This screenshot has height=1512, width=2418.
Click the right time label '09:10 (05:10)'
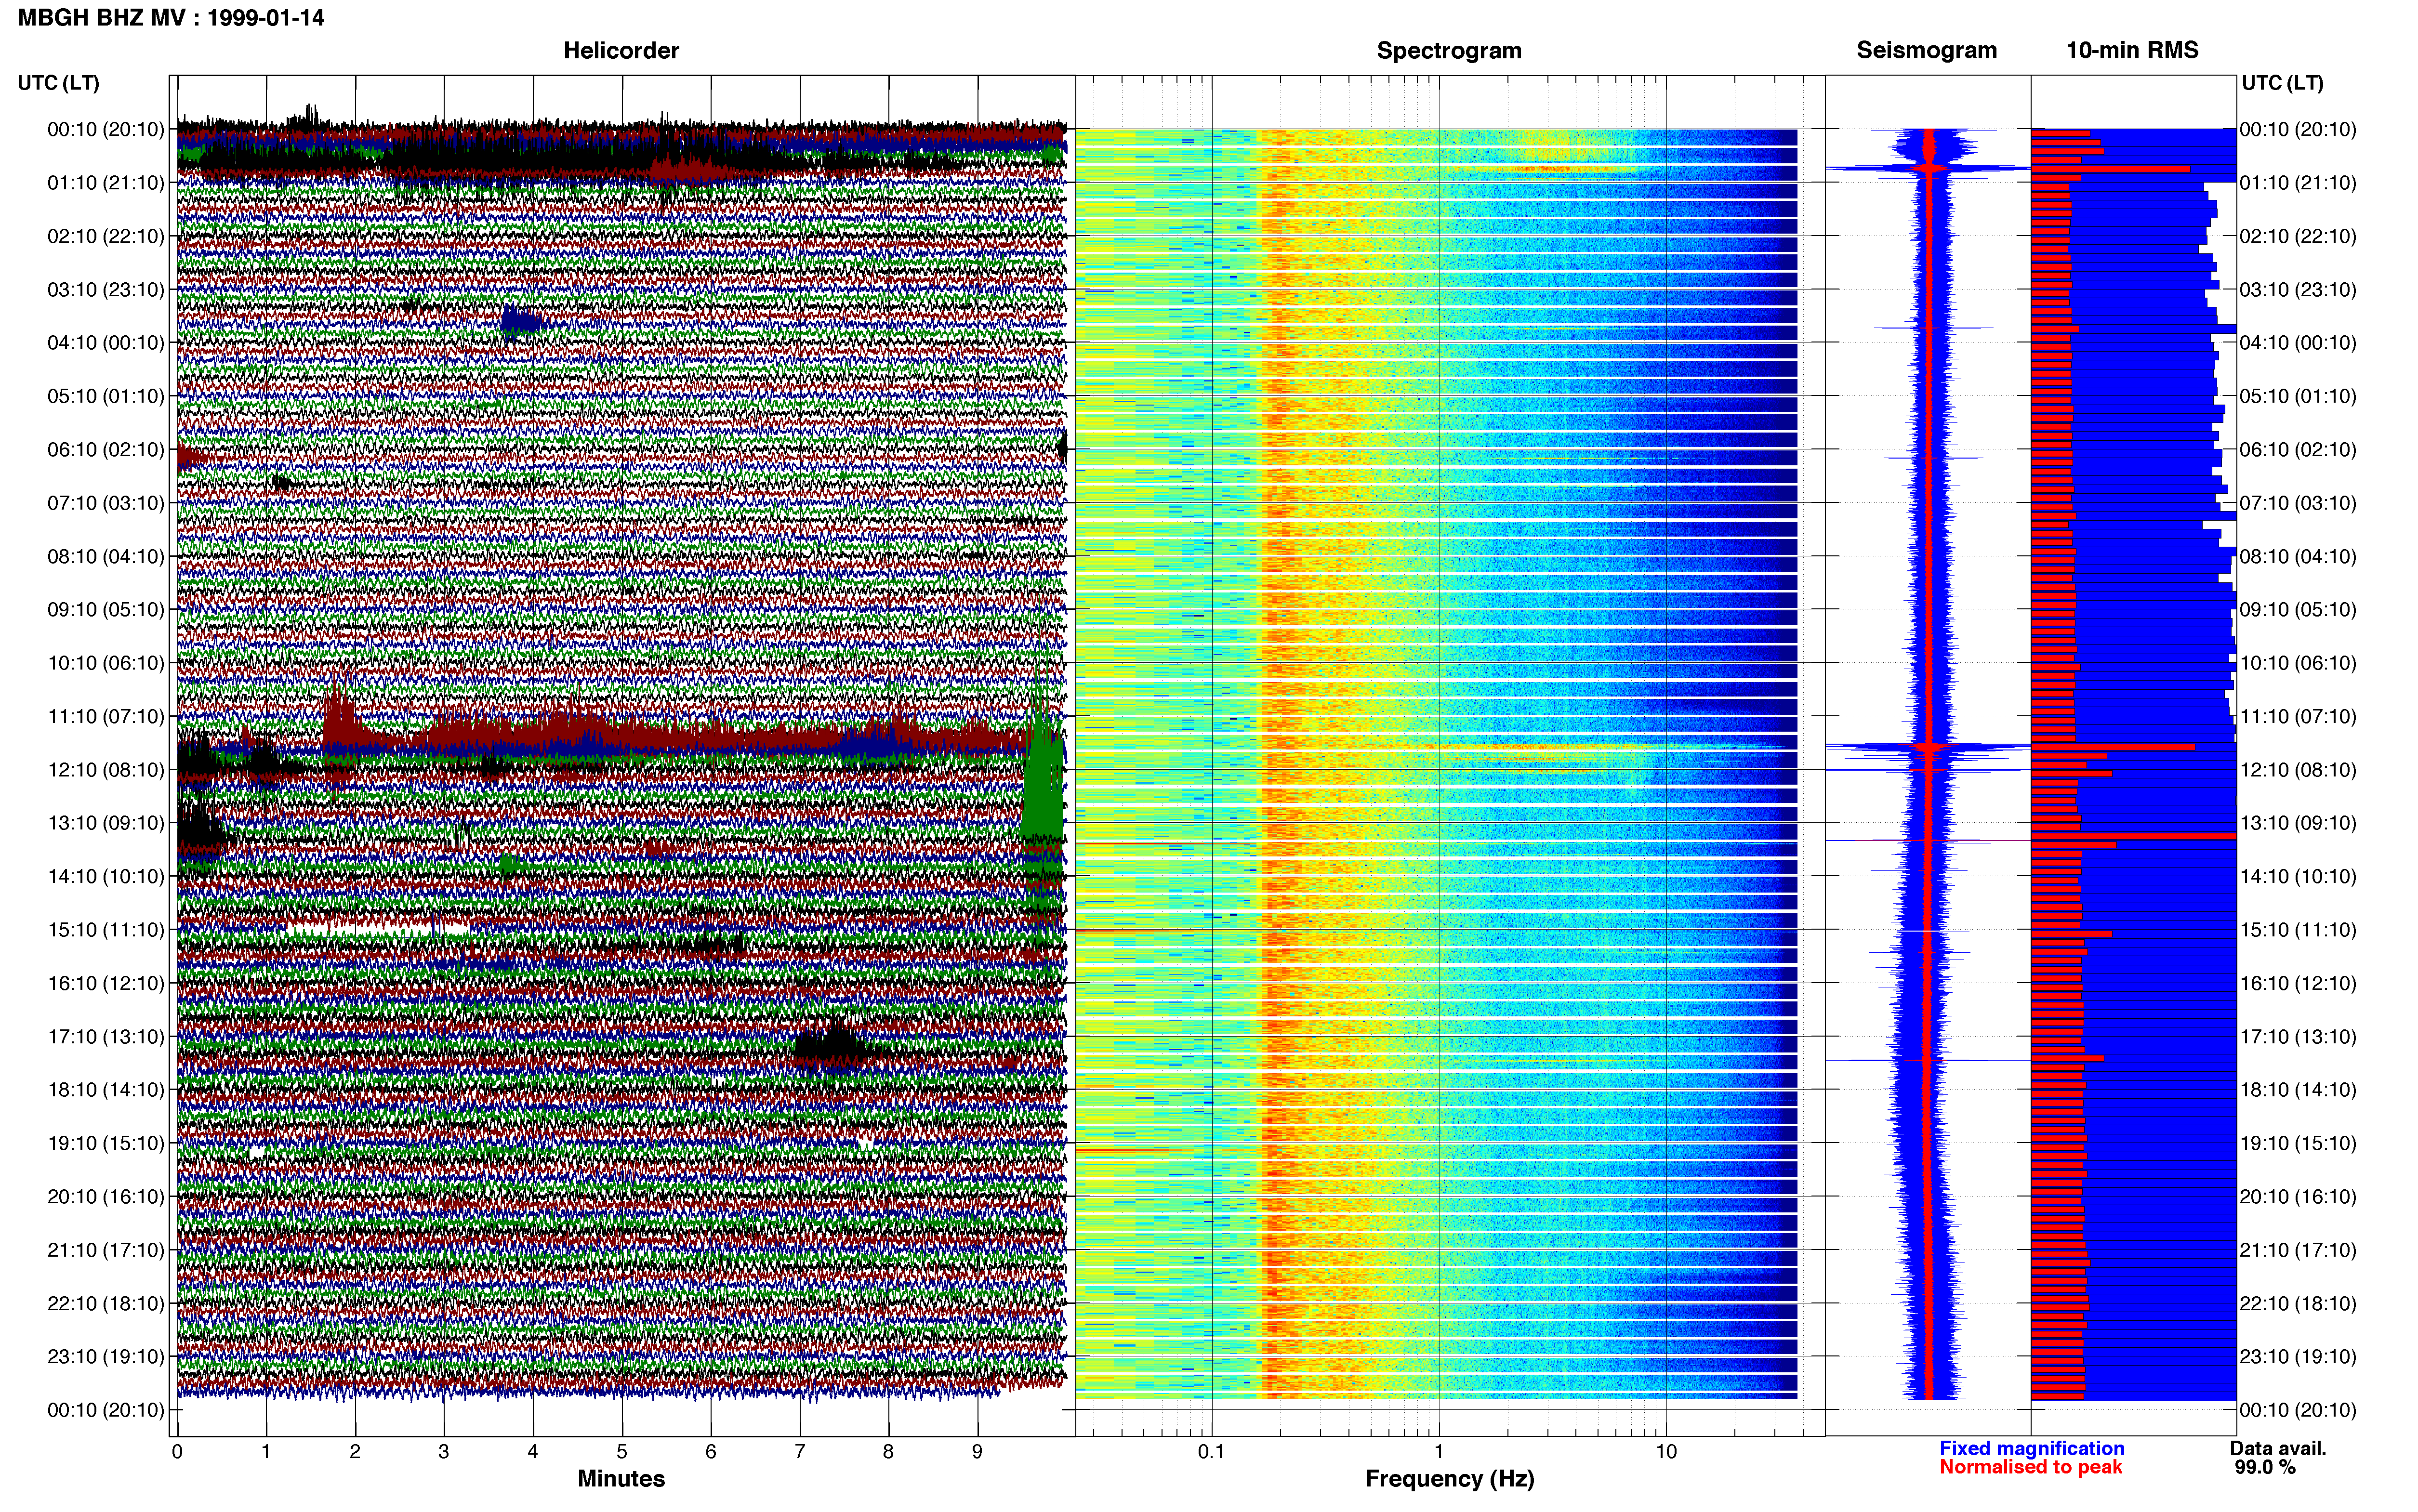pos(2298,610)
